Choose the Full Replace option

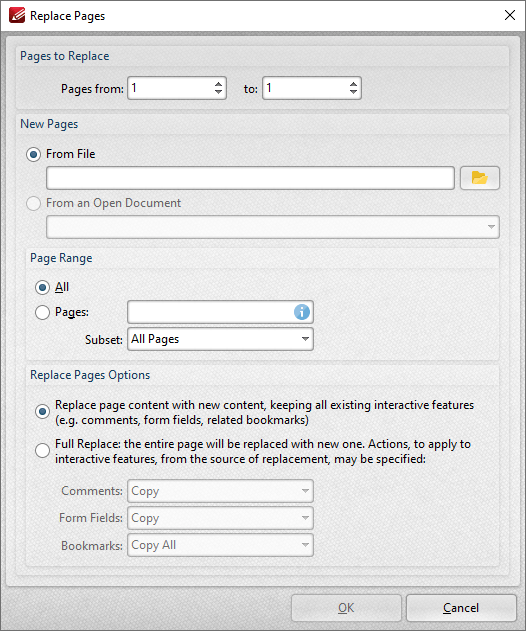pos(42,451)
